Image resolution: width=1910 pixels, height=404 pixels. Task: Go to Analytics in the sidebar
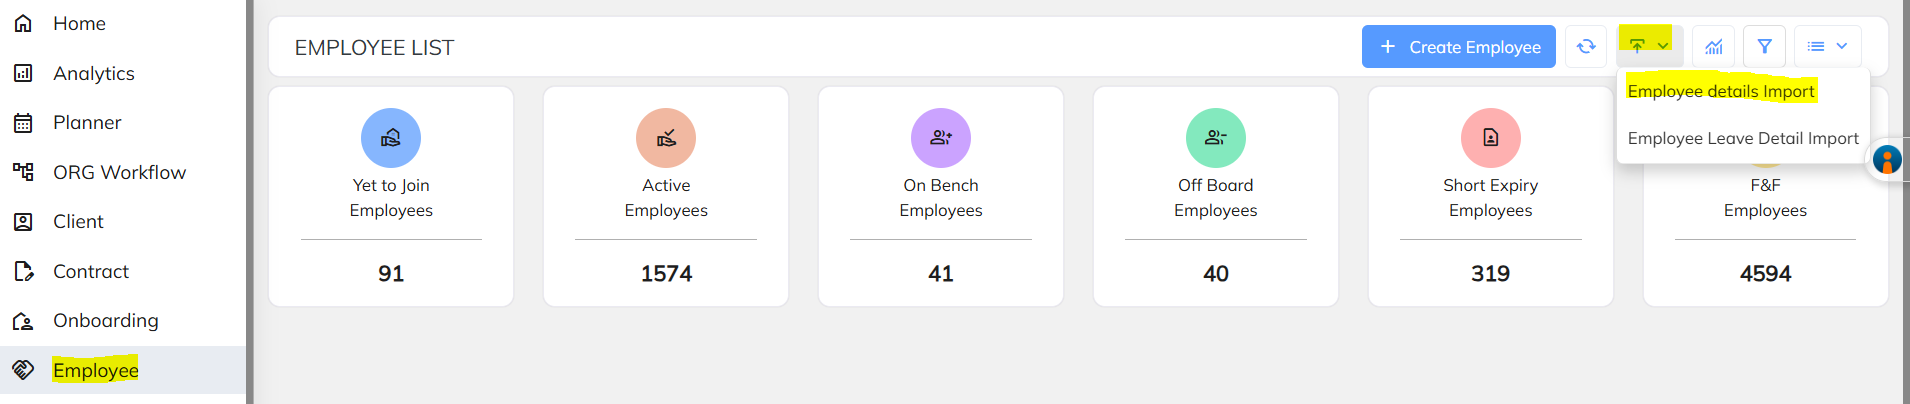93,74
